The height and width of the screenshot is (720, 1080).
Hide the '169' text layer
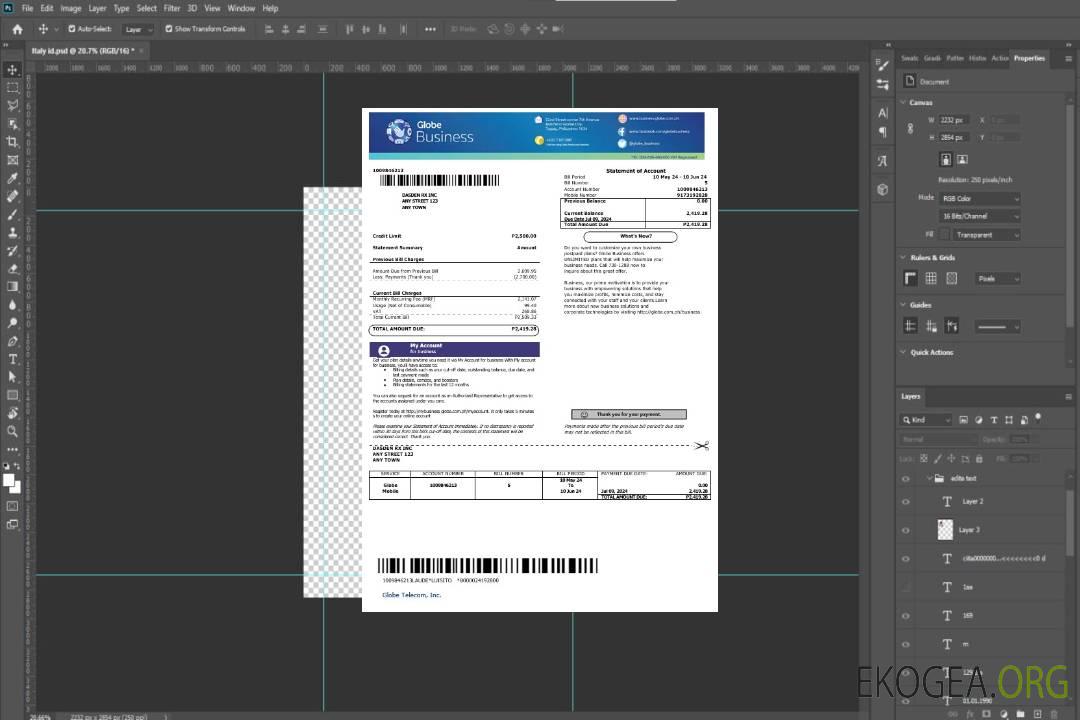[906, 616]
